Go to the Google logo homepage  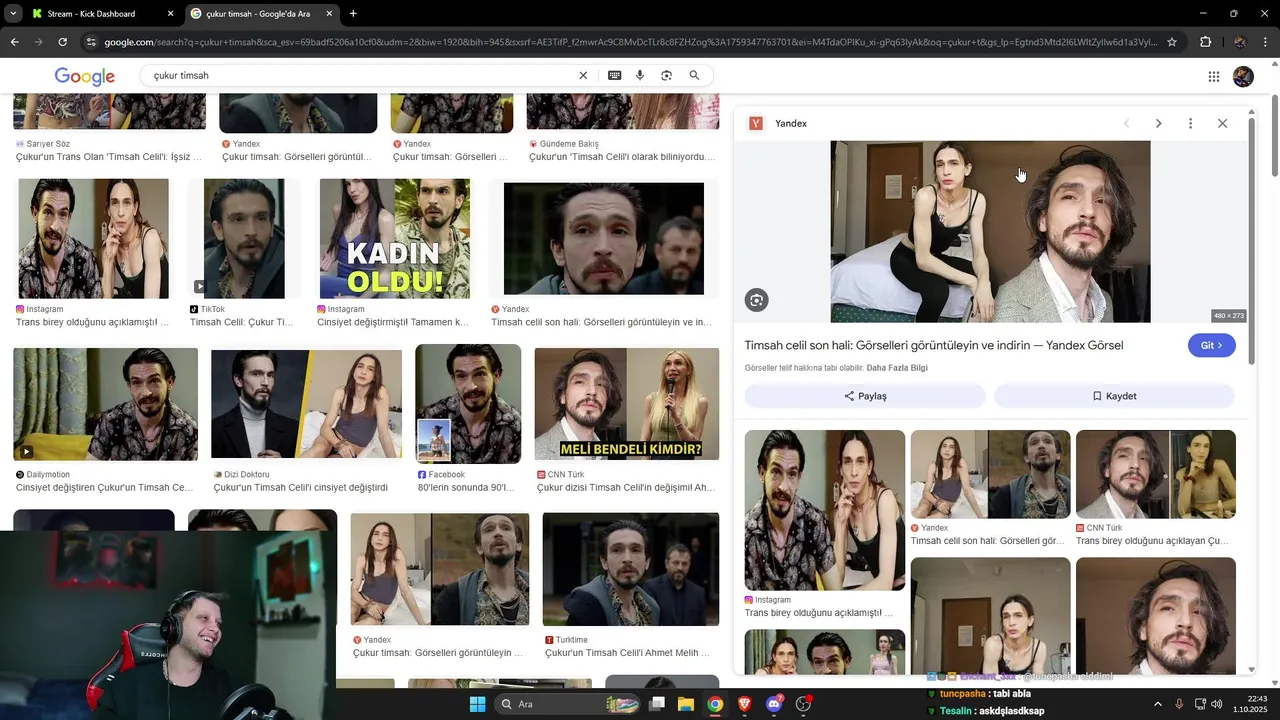coord(85,77)
